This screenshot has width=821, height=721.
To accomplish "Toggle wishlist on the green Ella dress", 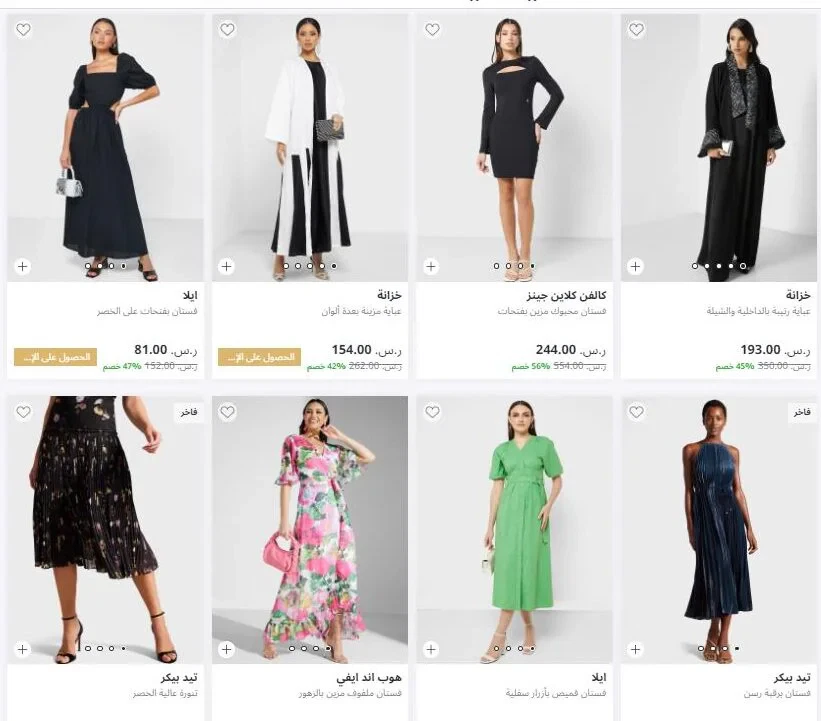I will click(432, 411).
